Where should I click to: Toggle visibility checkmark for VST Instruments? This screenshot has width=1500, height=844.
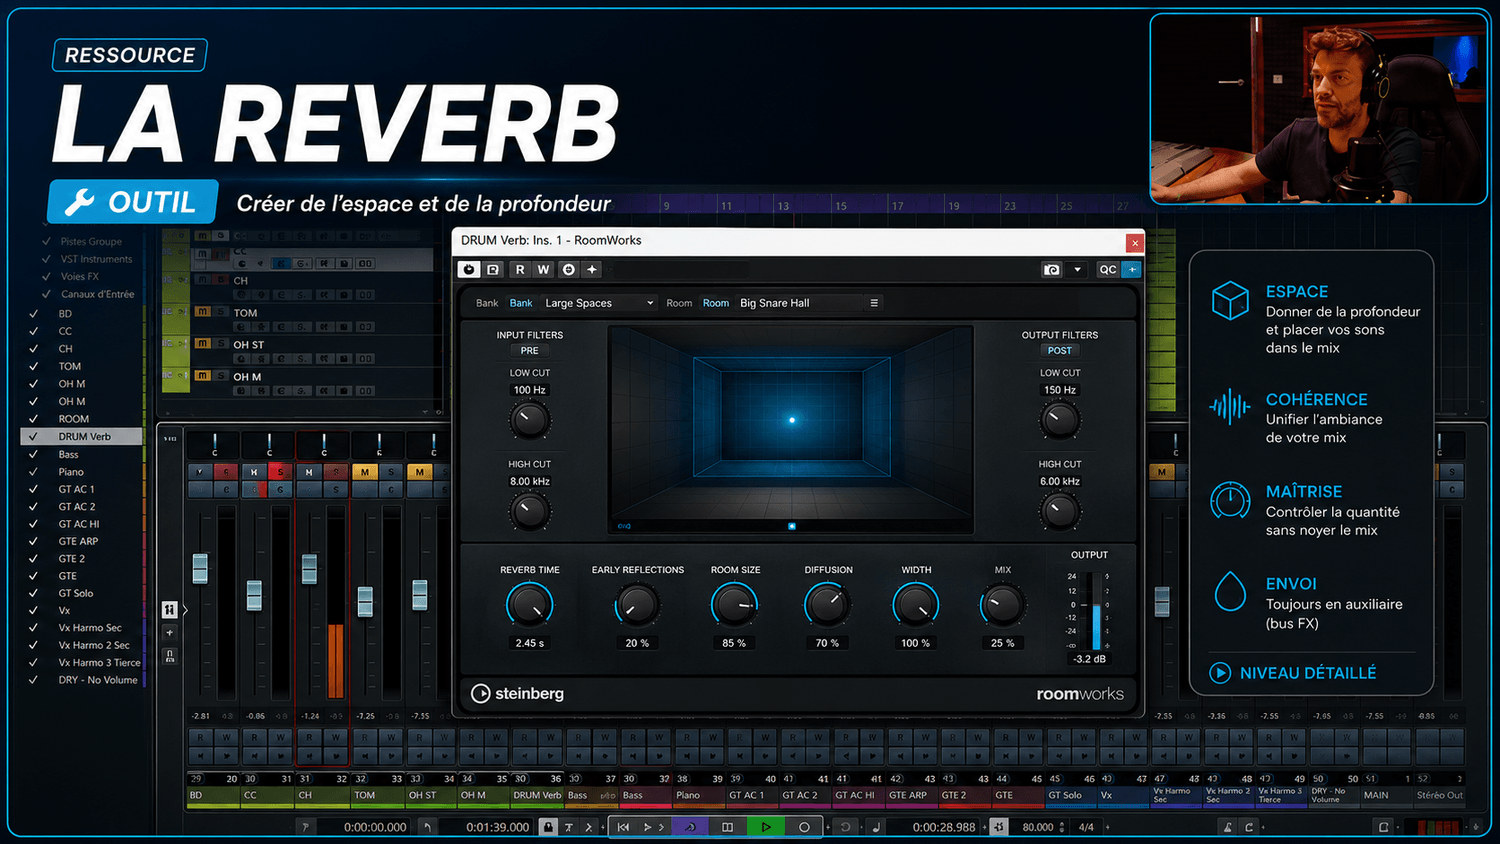pos(46,259)
